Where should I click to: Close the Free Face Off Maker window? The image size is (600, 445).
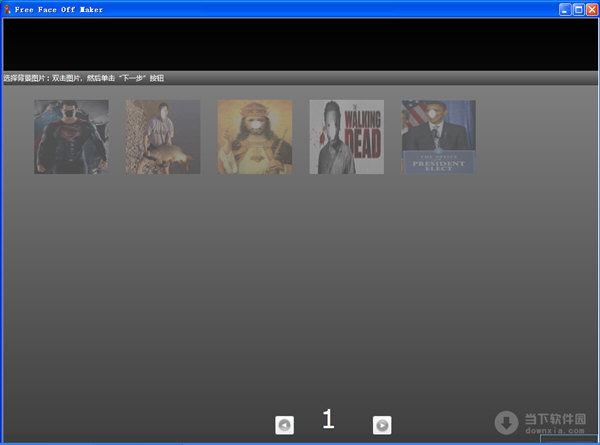tap(592, 10)
